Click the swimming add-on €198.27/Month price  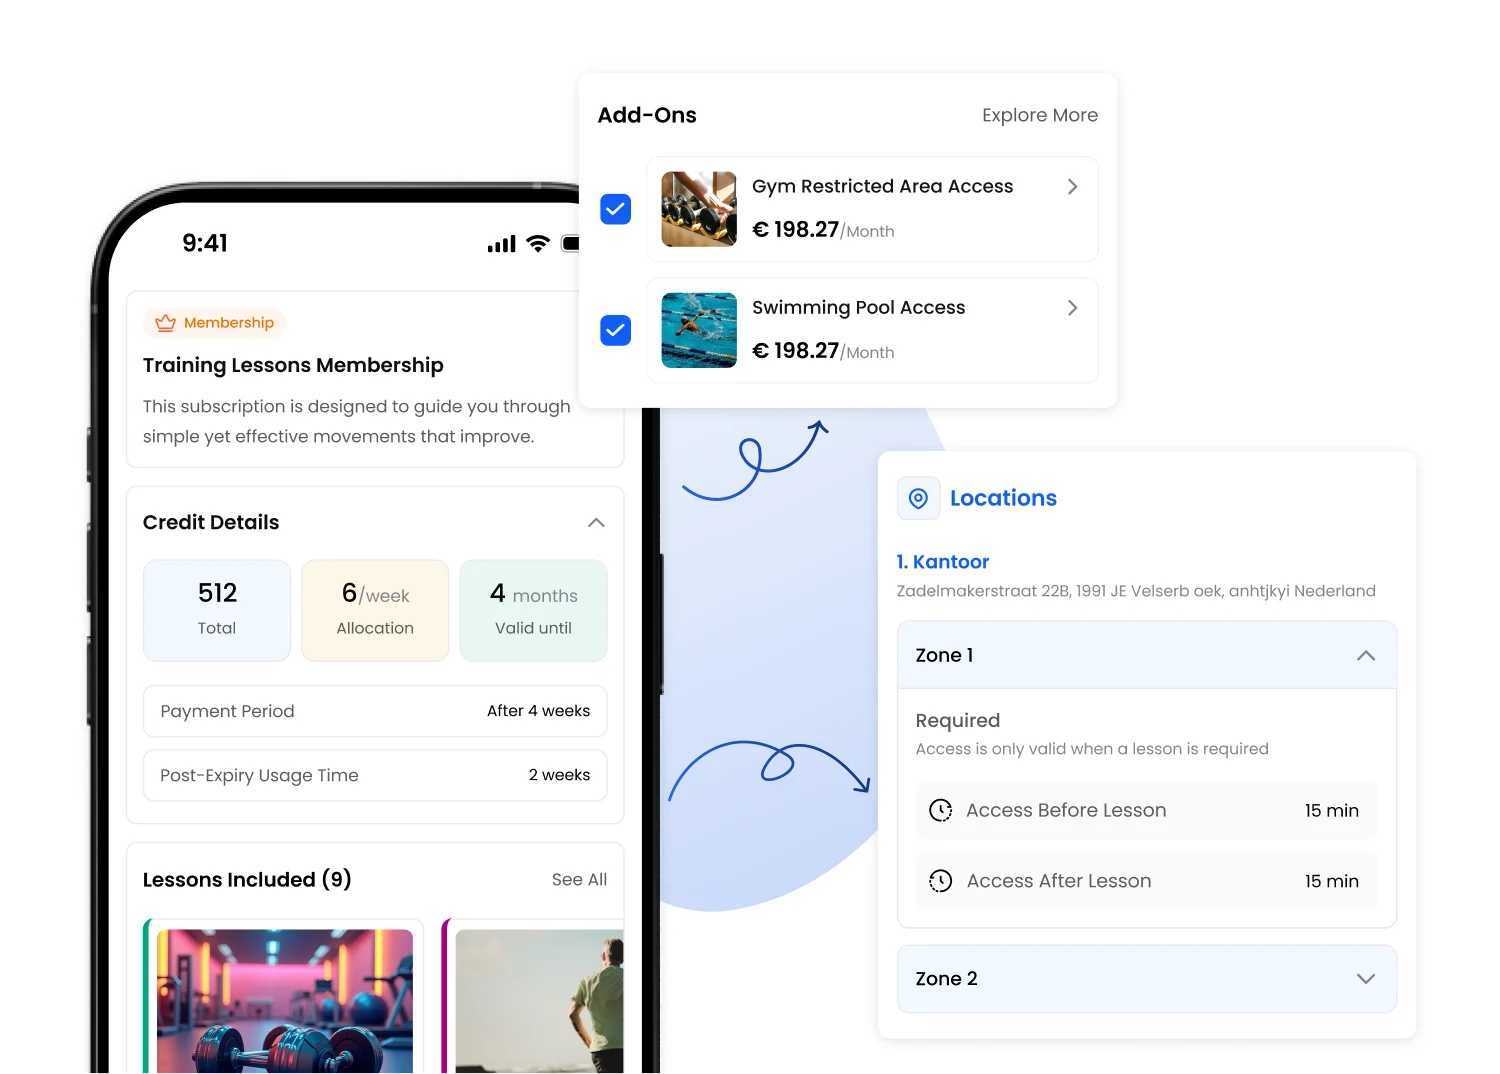[823, 351]
